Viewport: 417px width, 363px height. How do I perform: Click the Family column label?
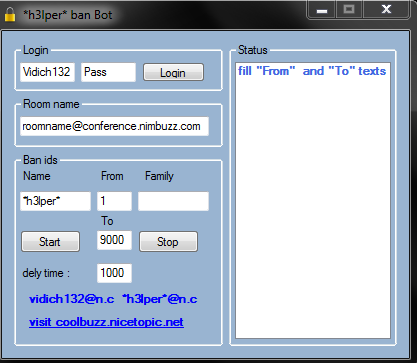(159, 176)
